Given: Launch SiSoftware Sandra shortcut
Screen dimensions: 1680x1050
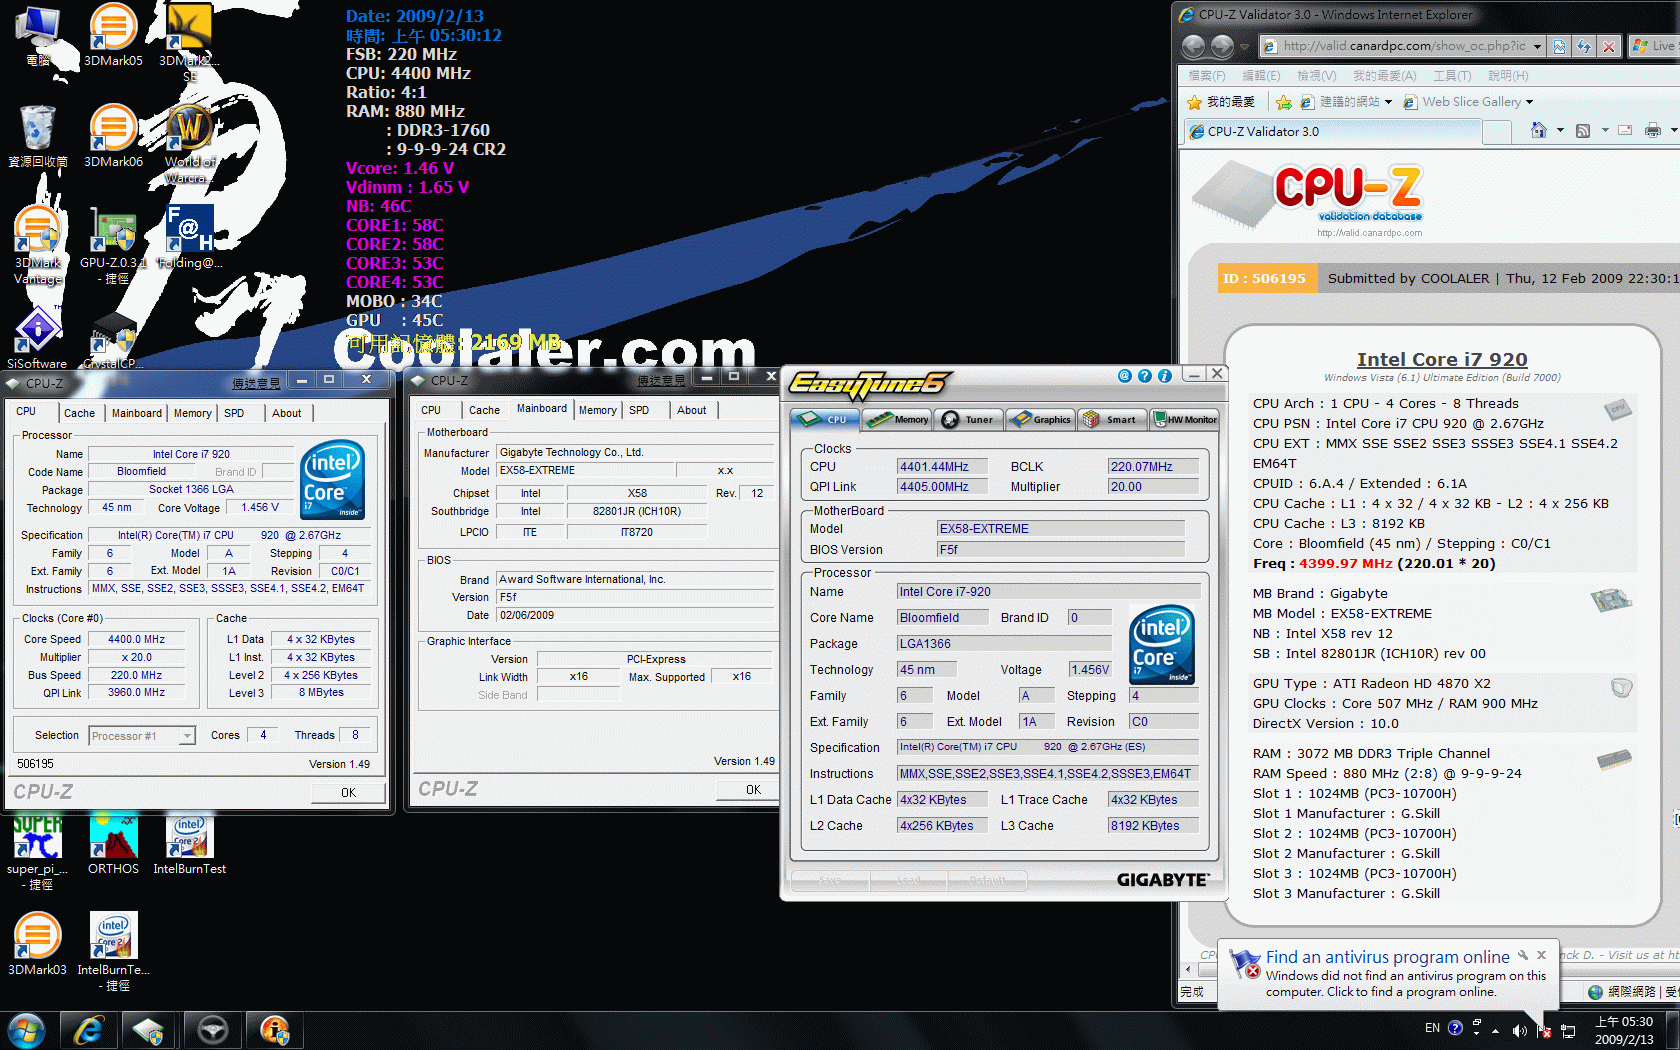Looking at the screenshot, I should [x=38, y=338].
